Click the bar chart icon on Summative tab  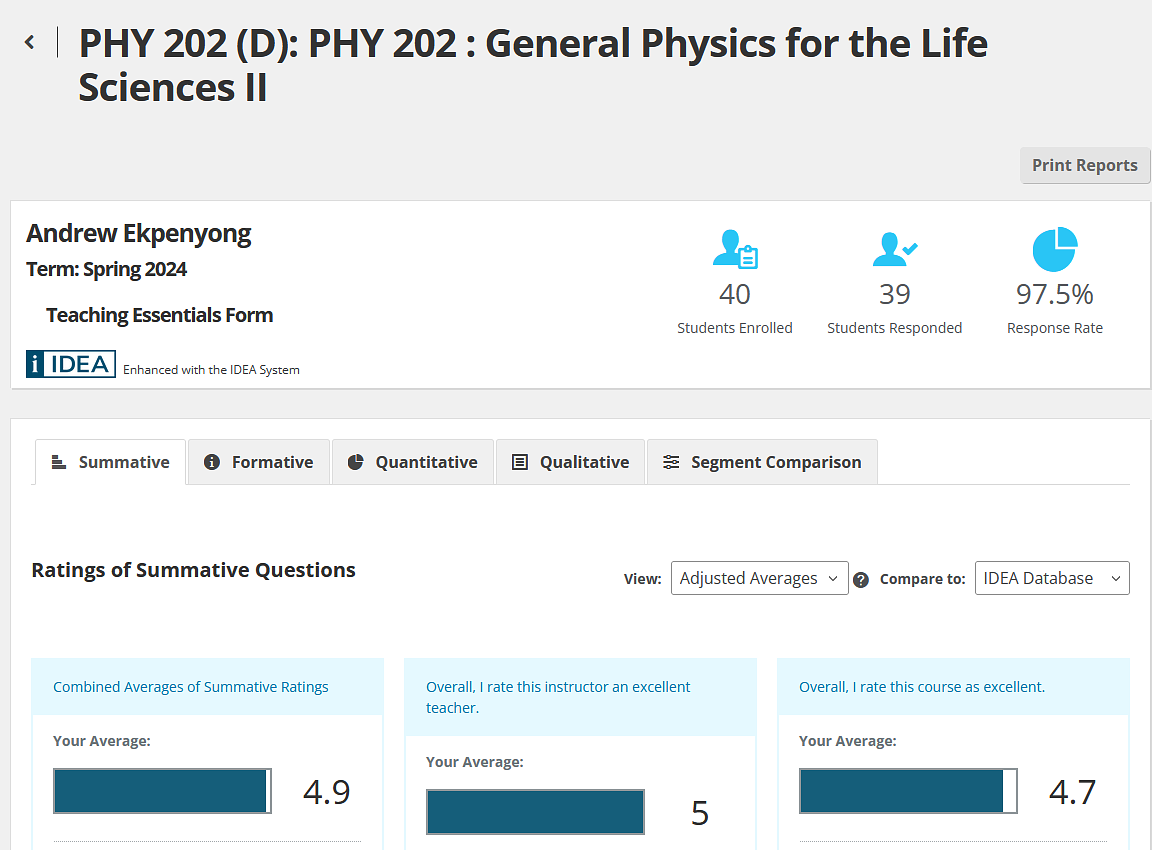[x=59, y=462]
